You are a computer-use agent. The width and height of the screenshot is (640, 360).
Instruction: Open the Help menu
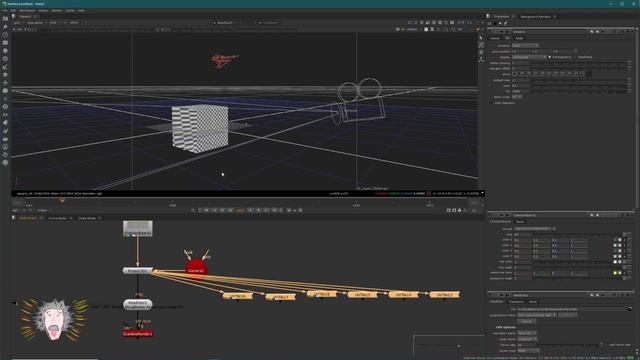tap(81, 11)
